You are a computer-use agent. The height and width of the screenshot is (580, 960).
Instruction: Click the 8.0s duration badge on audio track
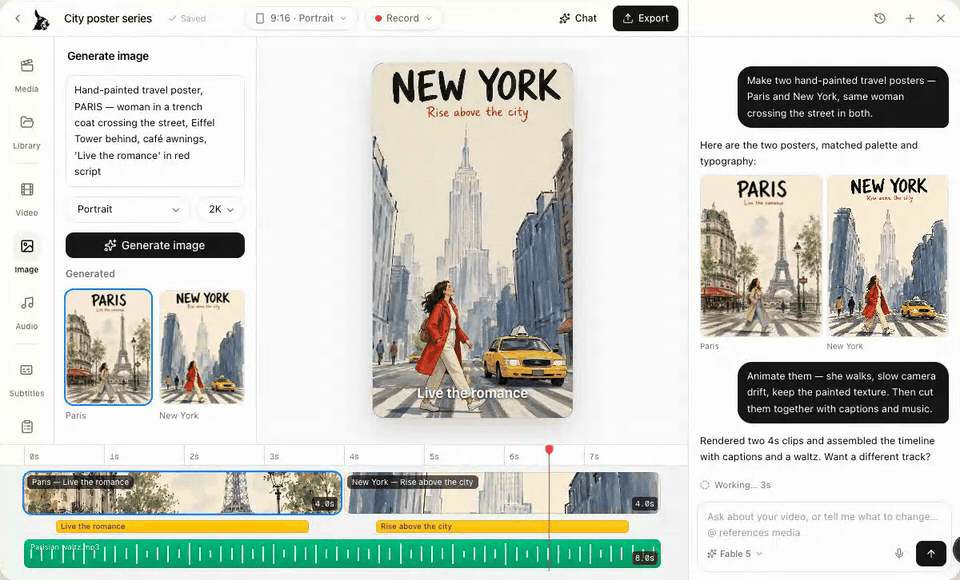tap(644, 558)
